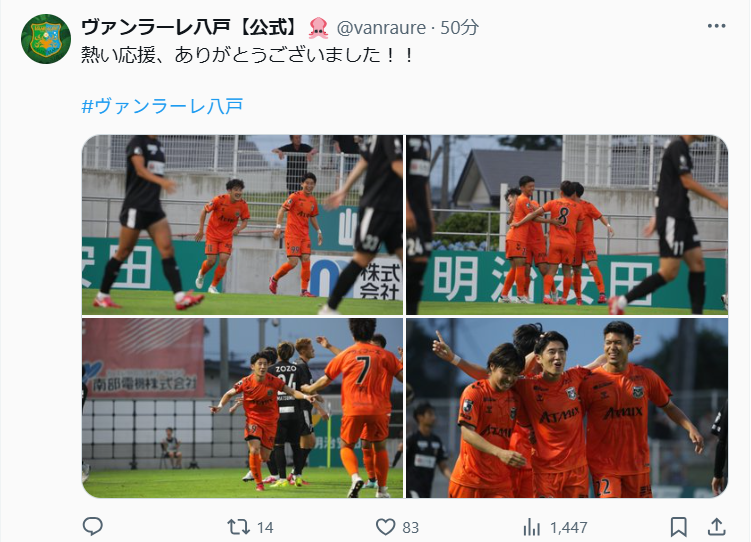751x542 pixels.
Task: Open the ヴァンラーレ八戸【公式】 account name
Action: [190, 27]
